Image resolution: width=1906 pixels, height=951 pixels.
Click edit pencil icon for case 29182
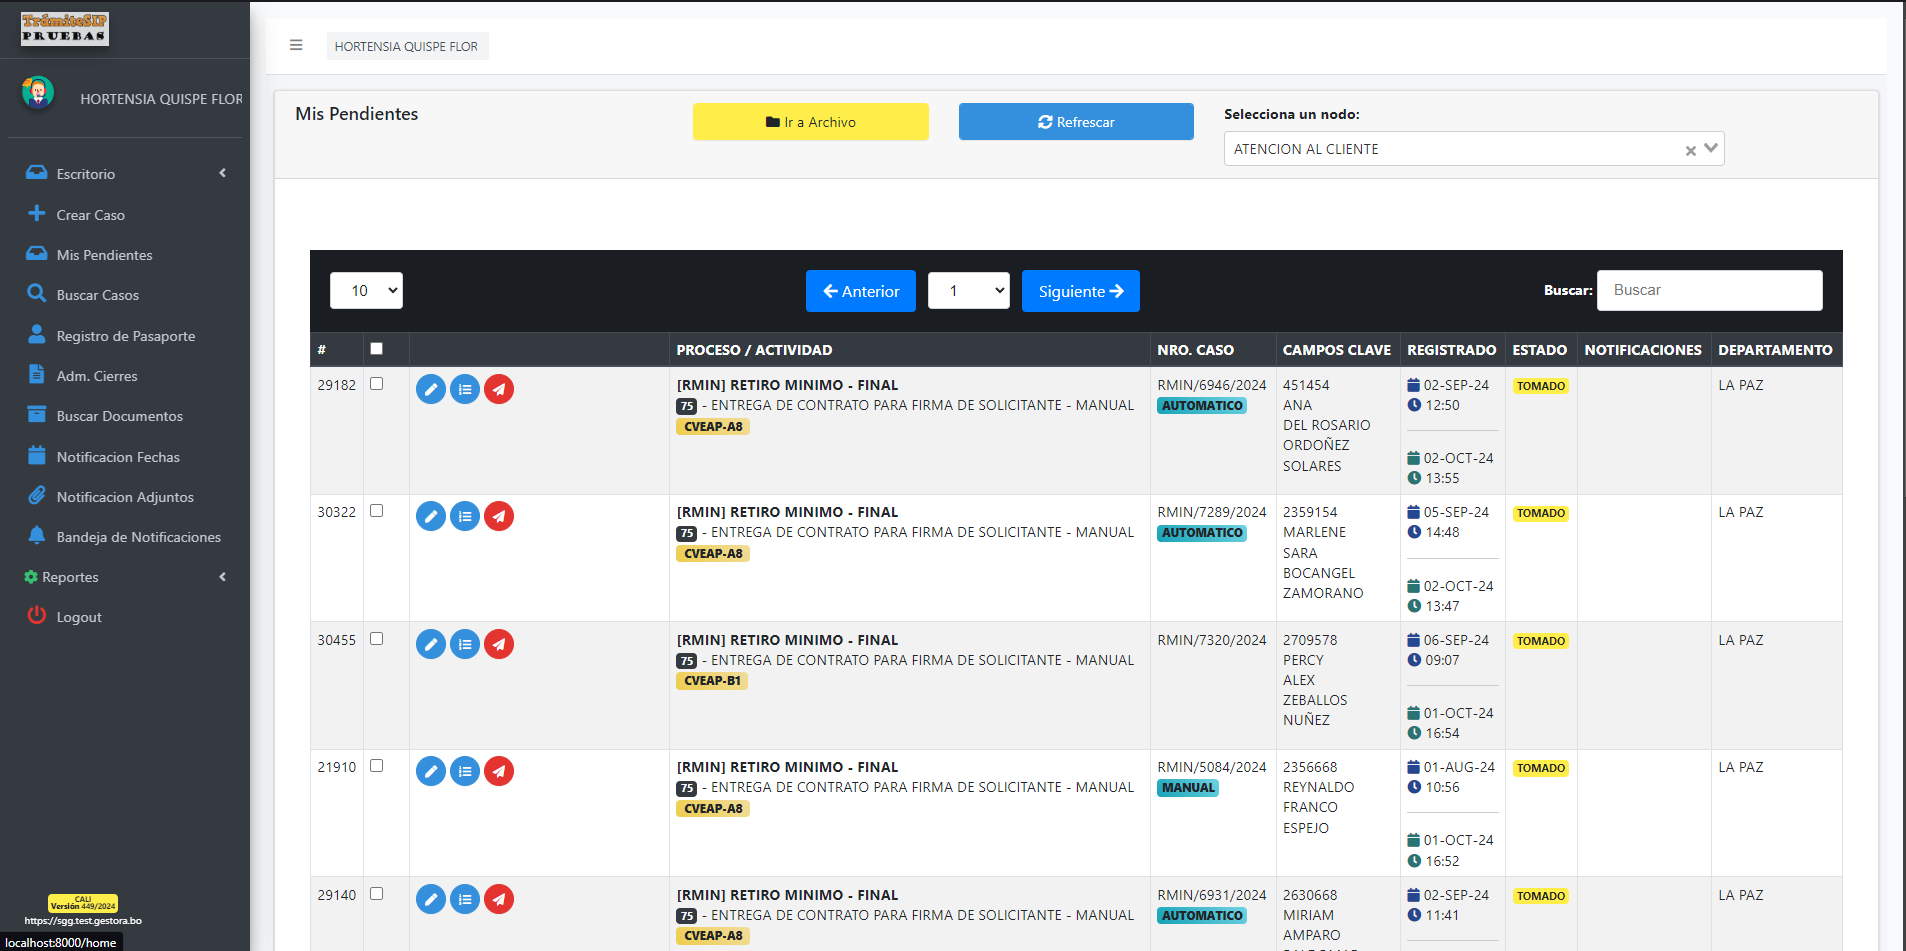point(431,389)
